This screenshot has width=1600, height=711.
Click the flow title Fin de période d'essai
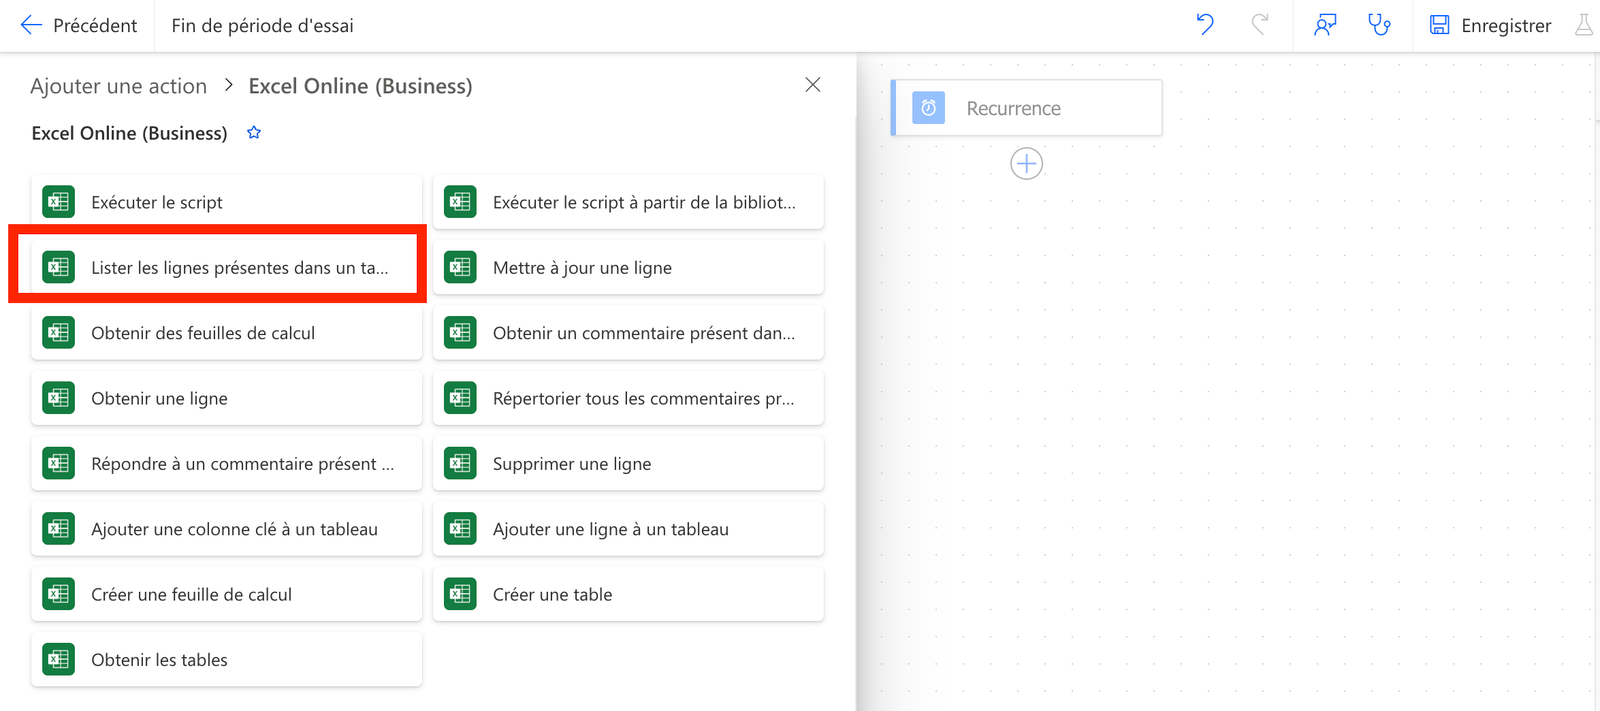262,25
